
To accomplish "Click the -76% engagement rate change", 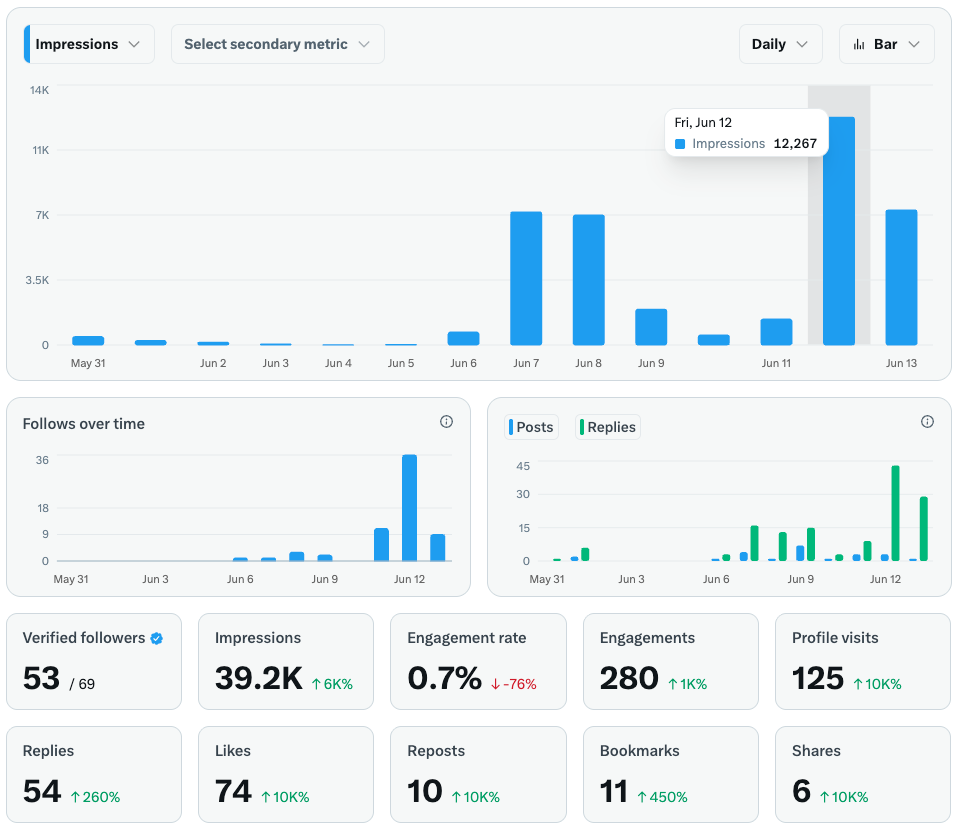I will (x=514, y=684).
